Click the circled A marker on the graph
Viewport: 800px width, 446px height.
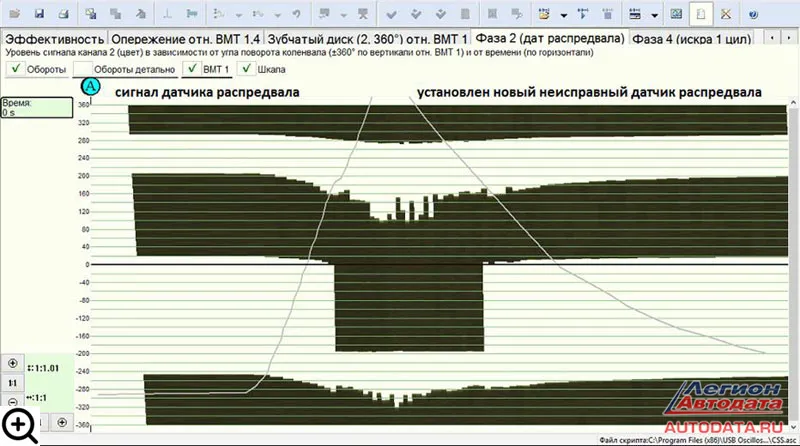(91, 87)
